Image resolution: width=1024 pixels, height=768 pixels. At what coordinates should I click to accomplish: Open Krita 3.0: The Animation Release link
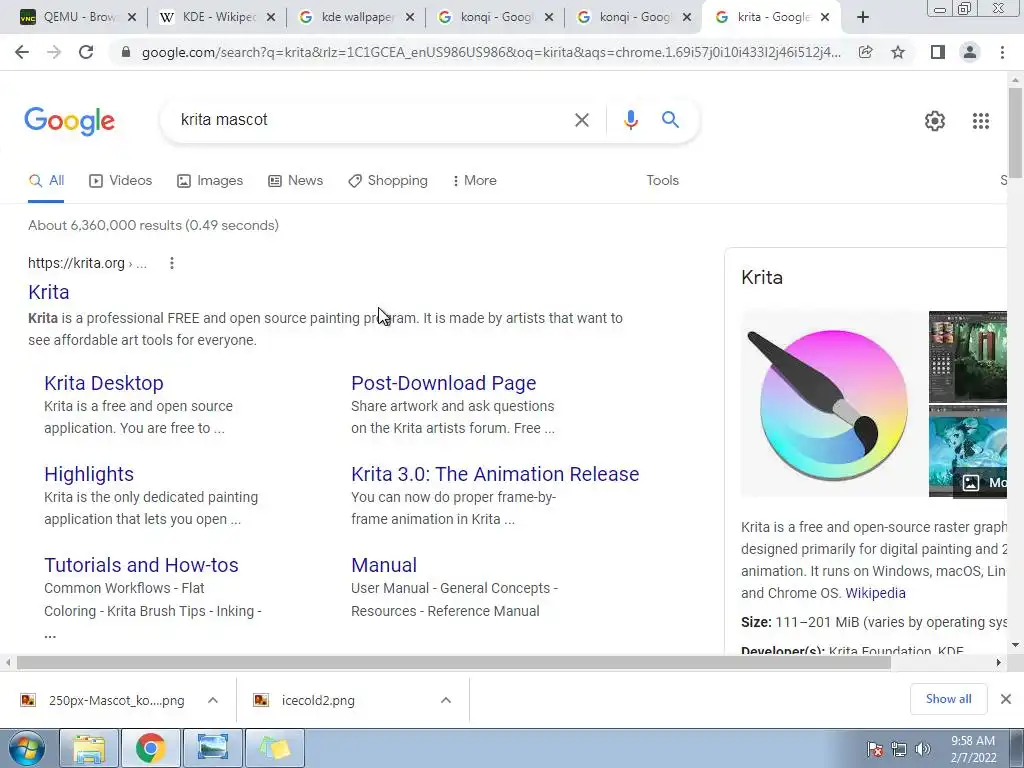(x=495, y=474)
